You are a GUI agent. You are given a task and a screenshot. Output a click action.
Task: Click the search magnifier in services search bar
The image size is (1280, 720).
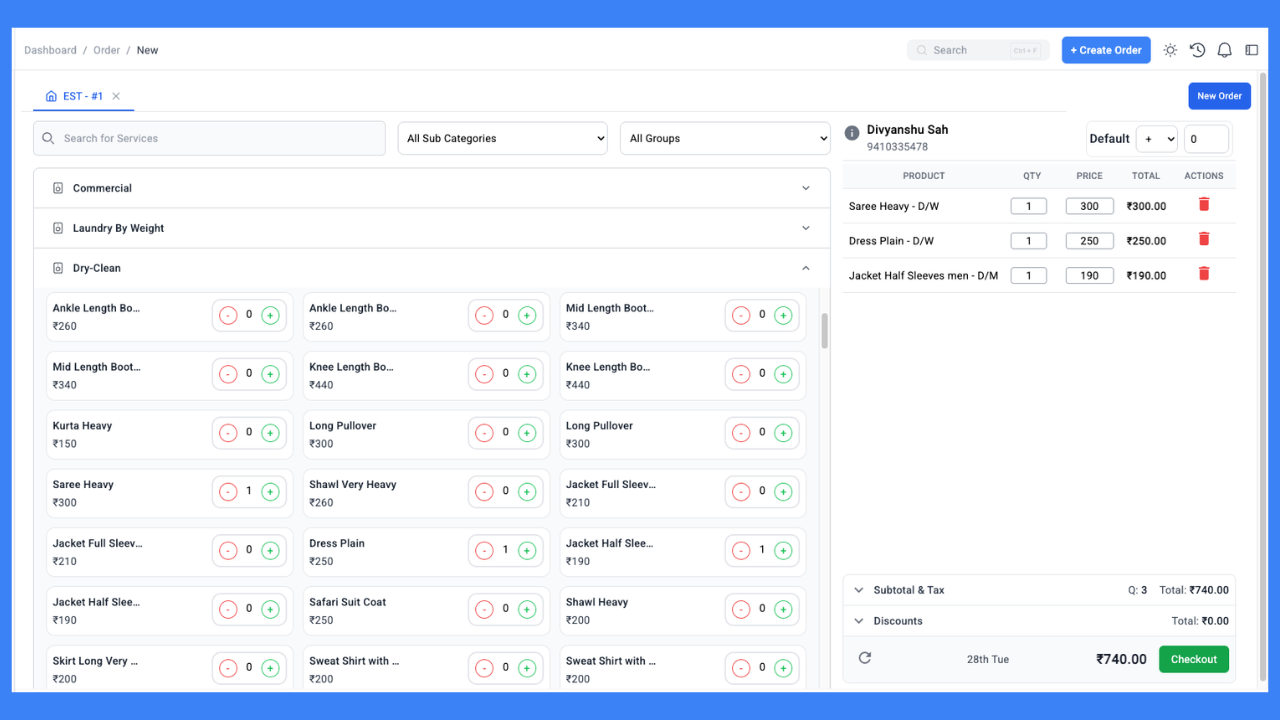click(48, 138)
